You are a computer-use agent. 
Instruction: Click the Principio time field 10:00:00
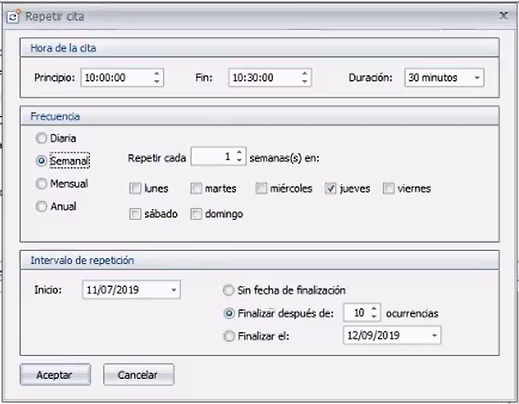tap(122, 78)
